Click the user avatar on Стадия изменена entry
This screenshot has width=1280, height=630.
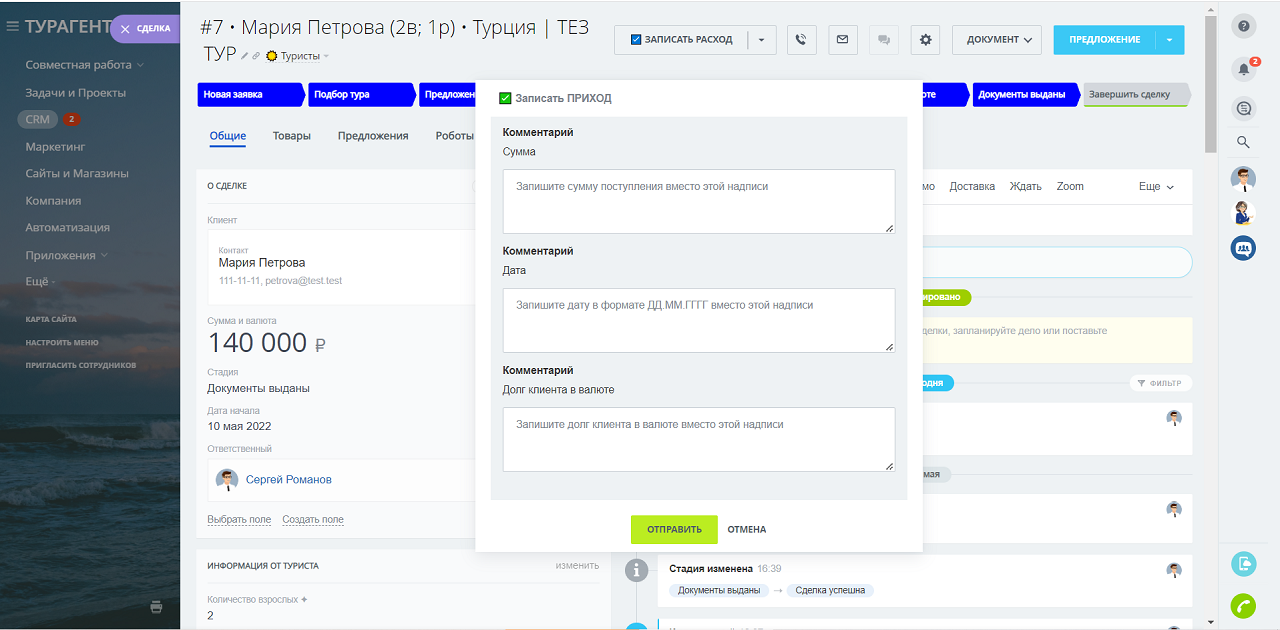coord(1174,570)
